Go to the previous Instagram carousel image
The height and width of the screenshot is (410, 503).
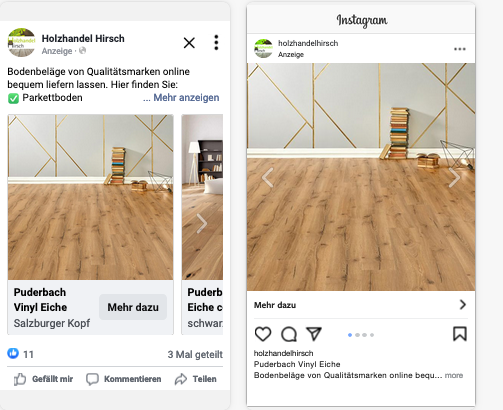point(267,178)
